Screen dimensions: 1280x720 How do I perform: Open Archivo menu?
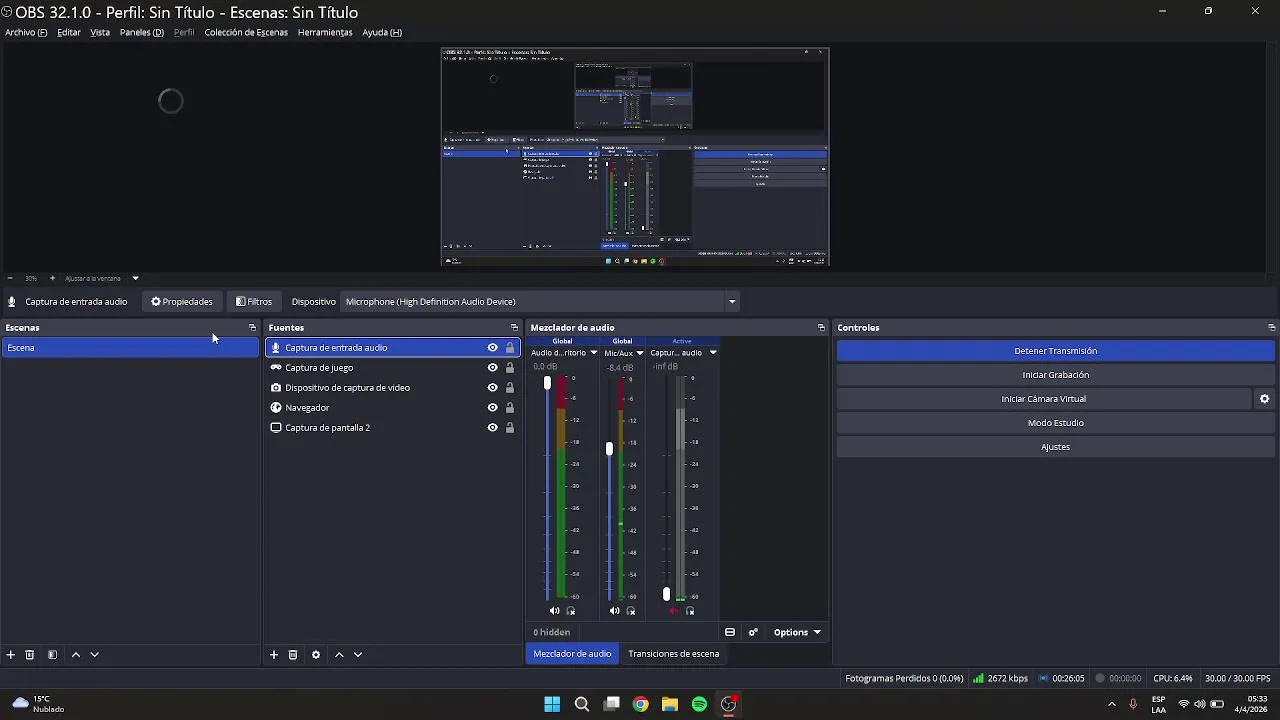point(26,32)
